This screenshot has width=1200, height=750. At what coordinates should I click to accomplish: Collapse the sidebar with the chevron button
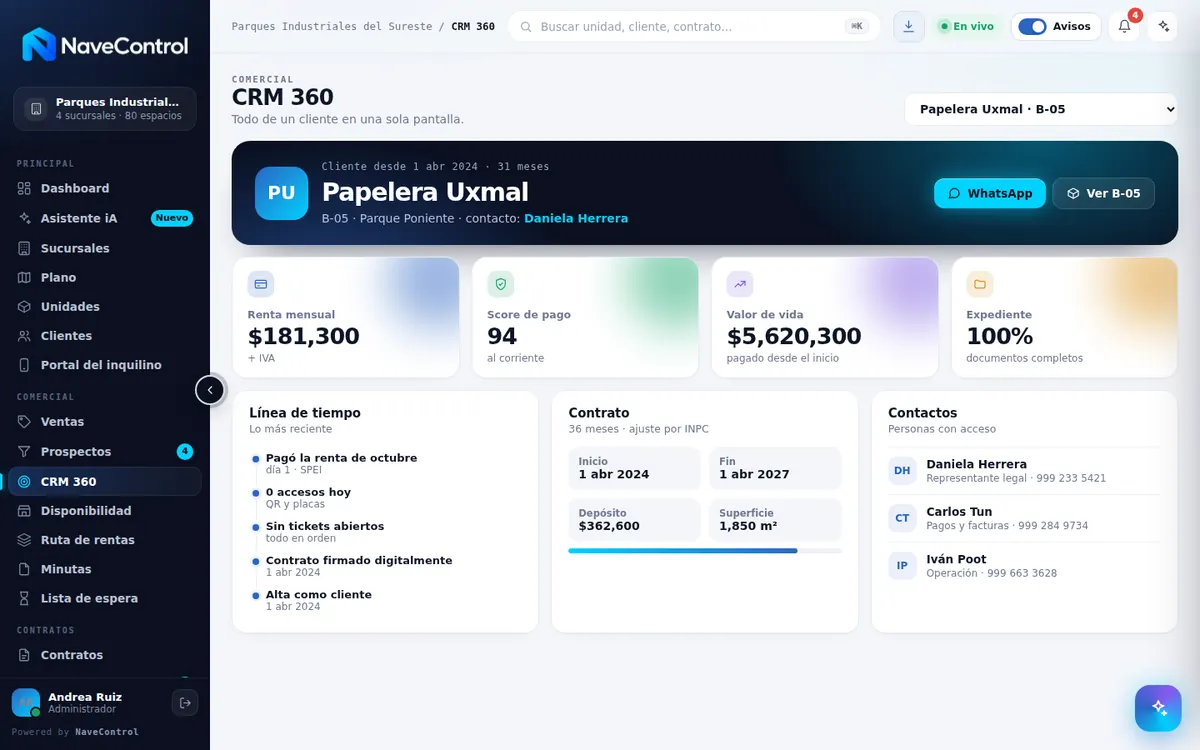point(210,390)
